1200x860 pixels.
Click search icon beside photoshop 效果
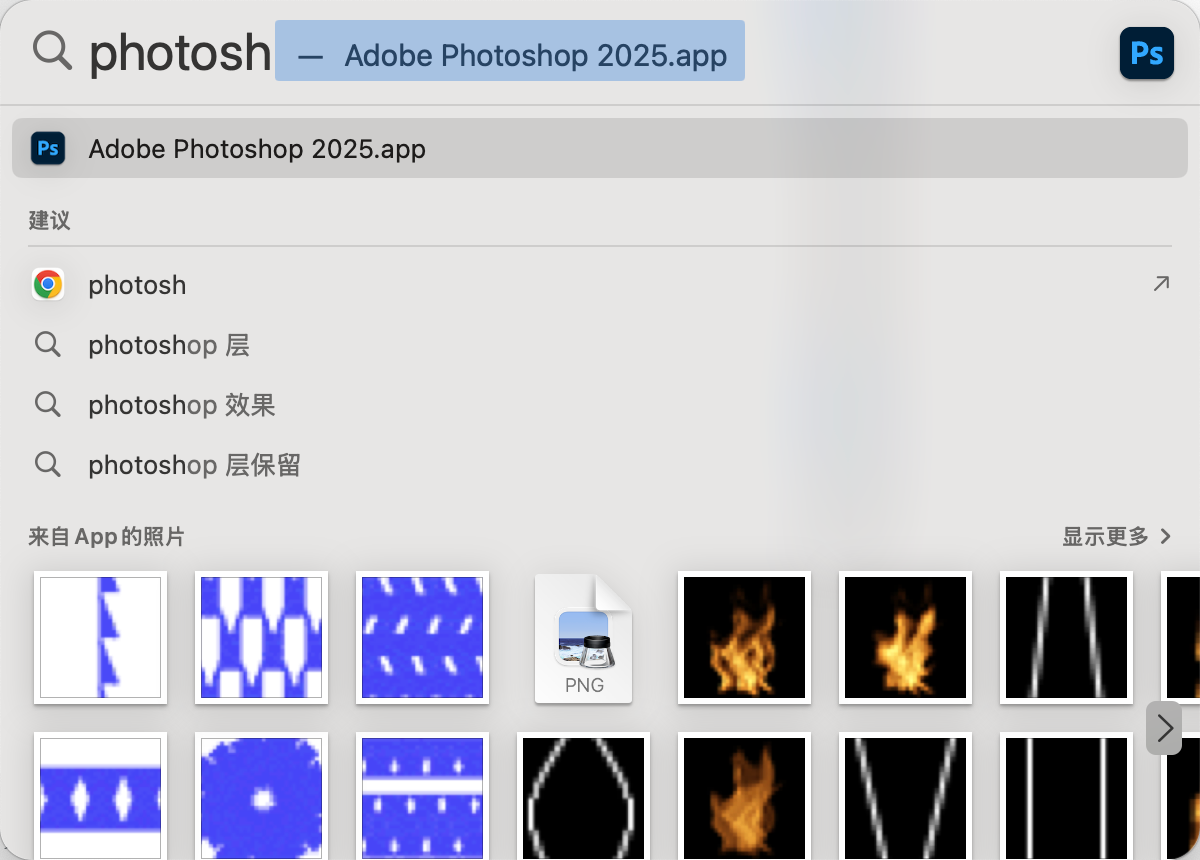47,405
